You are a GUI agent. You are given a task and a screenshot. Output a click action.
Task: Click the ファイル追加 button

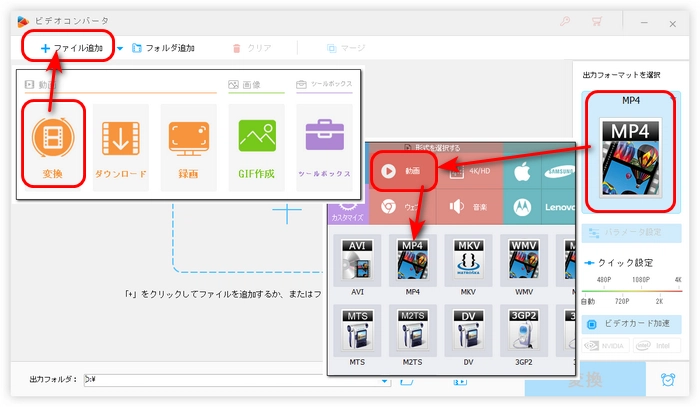click(70, 48)
